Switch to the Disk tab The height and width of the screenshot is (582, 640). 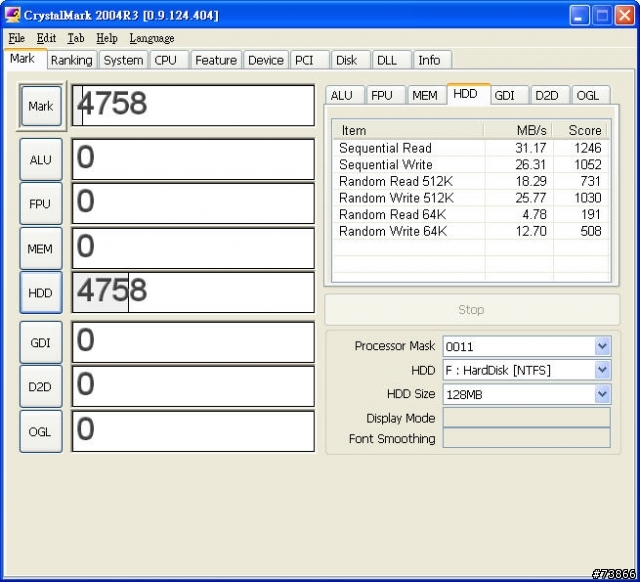click(x=351, y=60)
